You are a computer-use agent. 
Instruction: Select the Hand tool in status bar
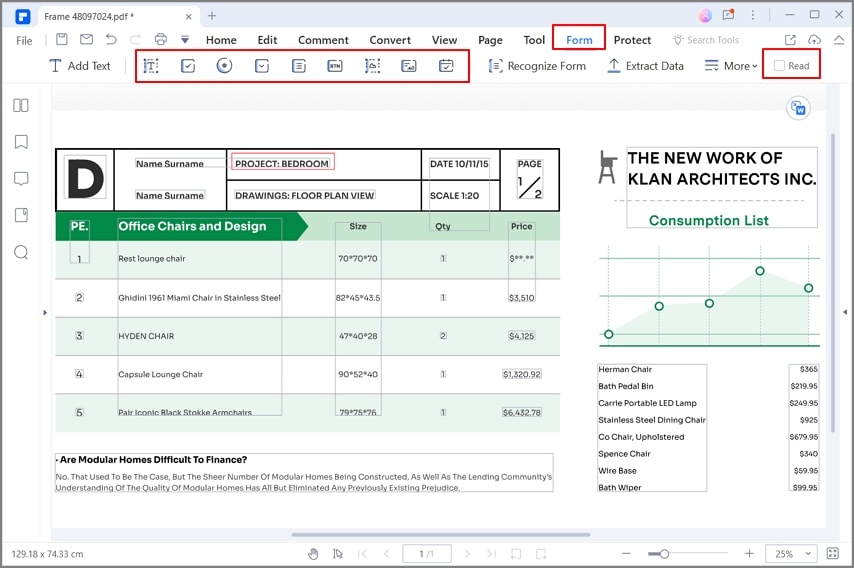tap(313, 554)
